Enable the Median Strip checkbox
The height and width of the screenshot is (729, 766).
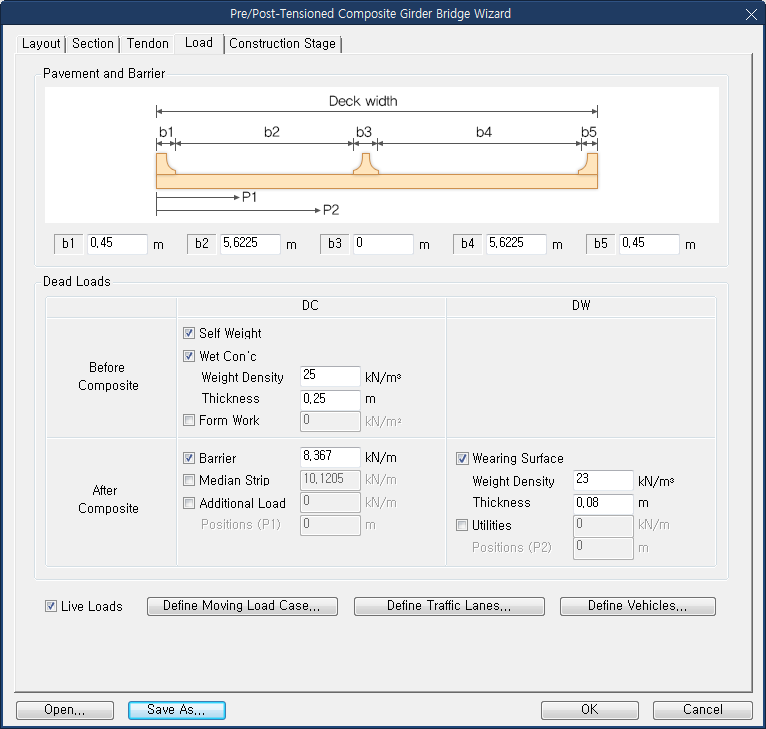(189, 480)
